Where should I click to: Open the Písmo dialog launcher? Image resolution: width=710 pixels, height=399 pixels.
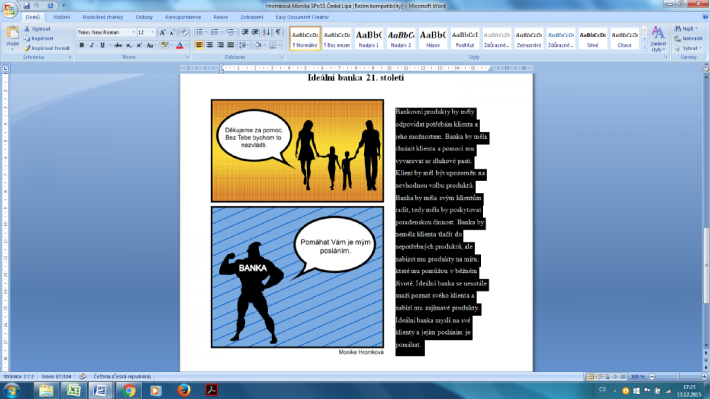pos(187,58)
